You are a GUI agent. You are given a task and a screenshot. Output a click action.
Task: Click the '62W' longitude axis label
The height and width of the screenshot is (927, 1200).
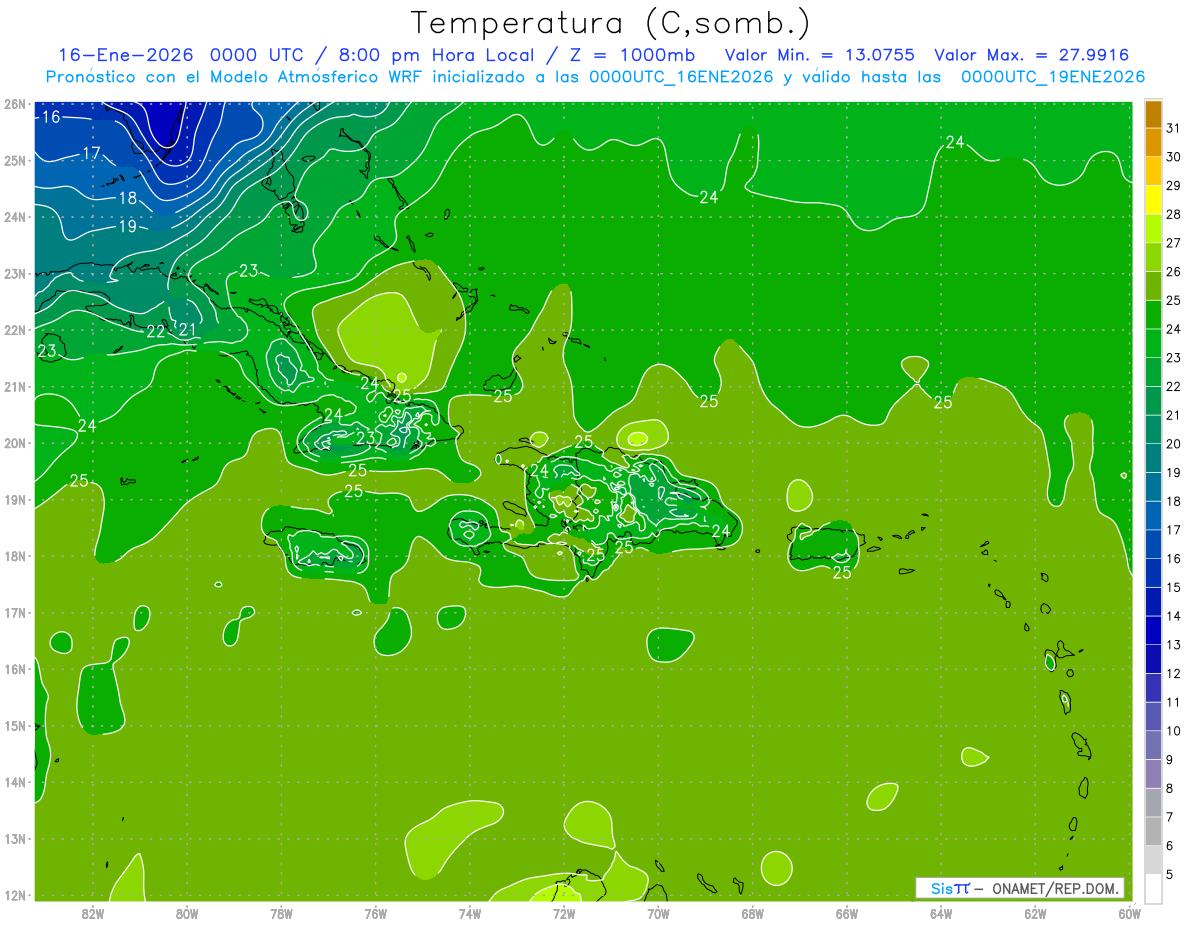click(1035, 913)
